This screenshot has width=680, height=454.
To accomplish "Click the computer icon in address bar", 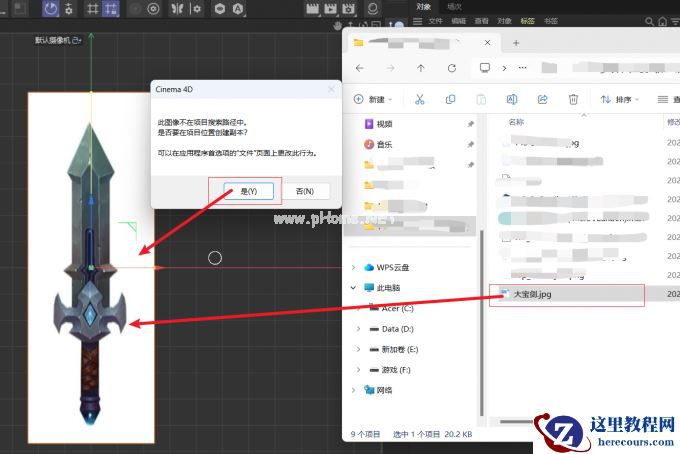I will 485,68.
